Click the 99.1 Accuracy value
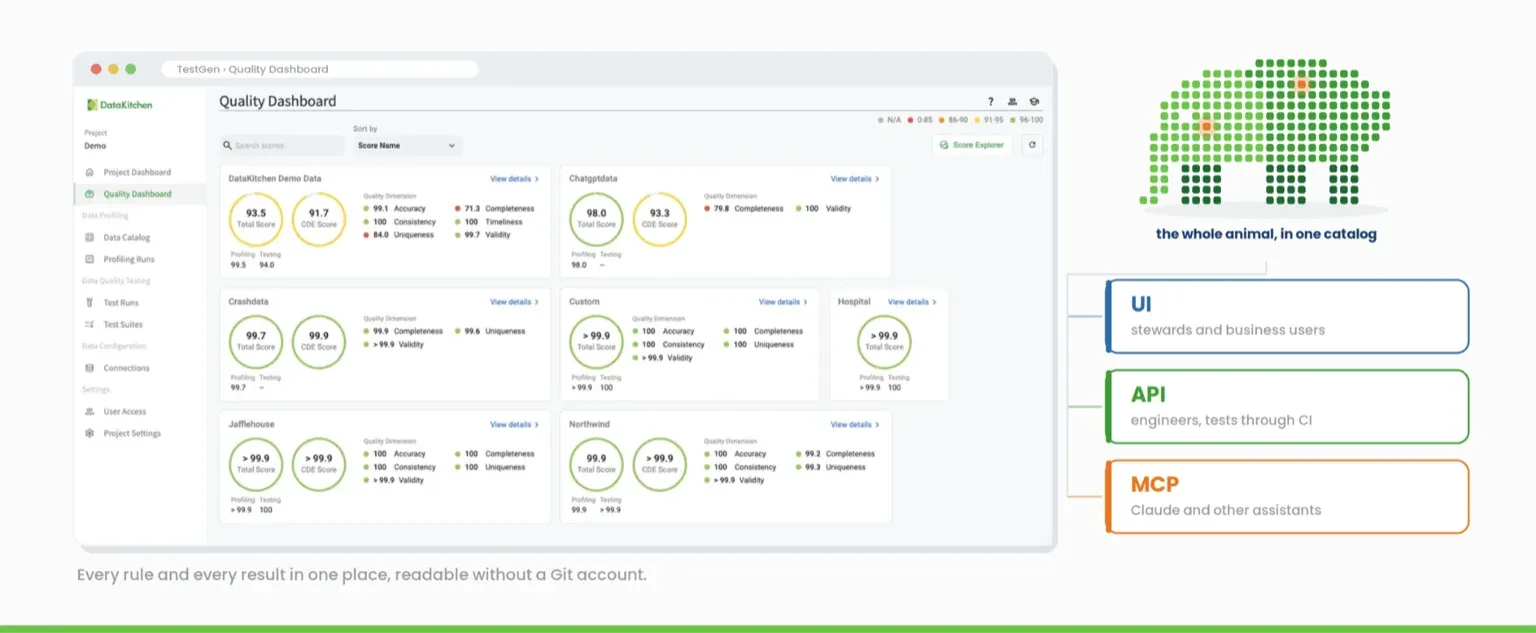This screenshot has height=633, width=1536. 381,209
